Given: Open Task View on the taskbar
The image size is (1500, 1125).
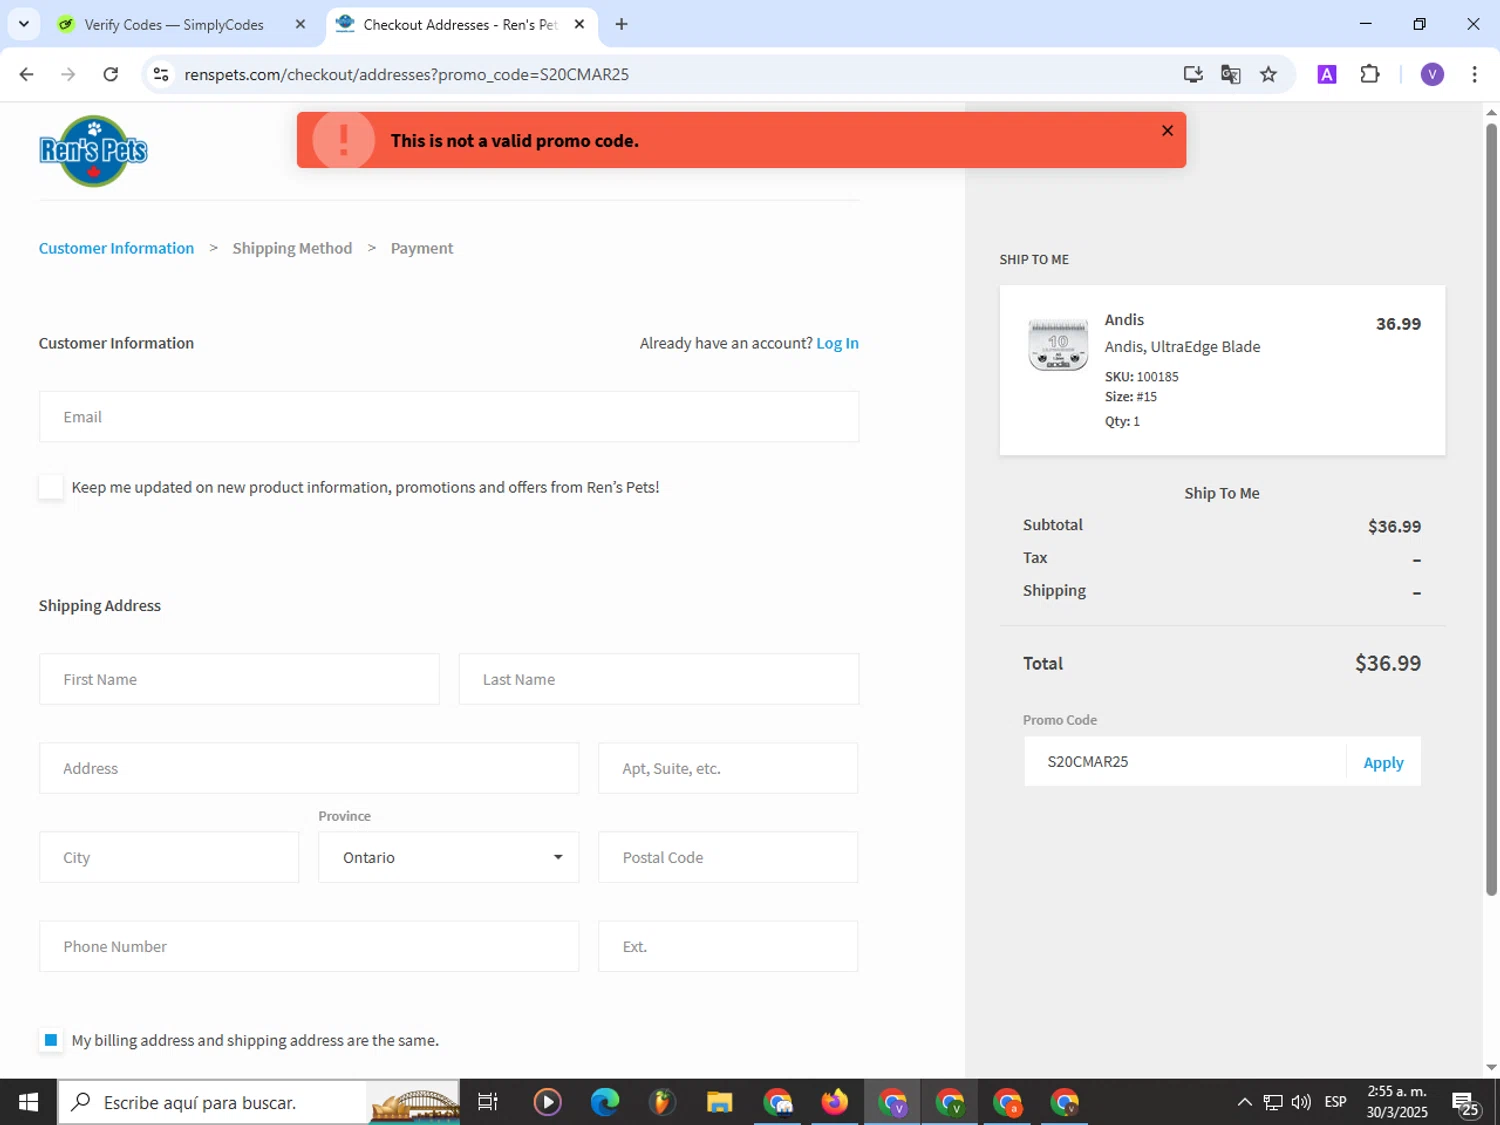Looking at the screenshot, I should click(x=488, y=1102).
